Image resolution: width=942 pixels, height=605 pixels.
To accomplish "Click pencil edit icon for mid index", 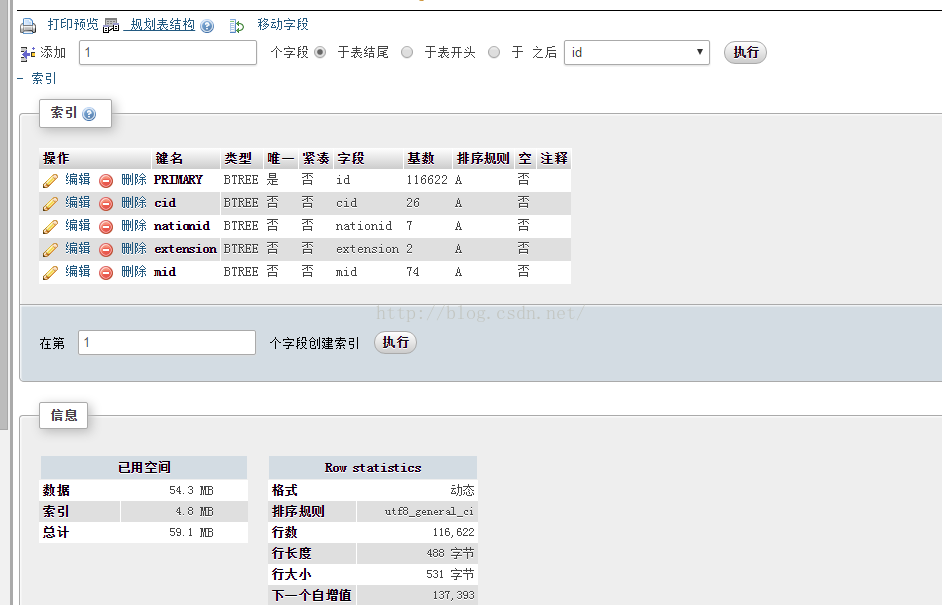I will coord(50,273).
